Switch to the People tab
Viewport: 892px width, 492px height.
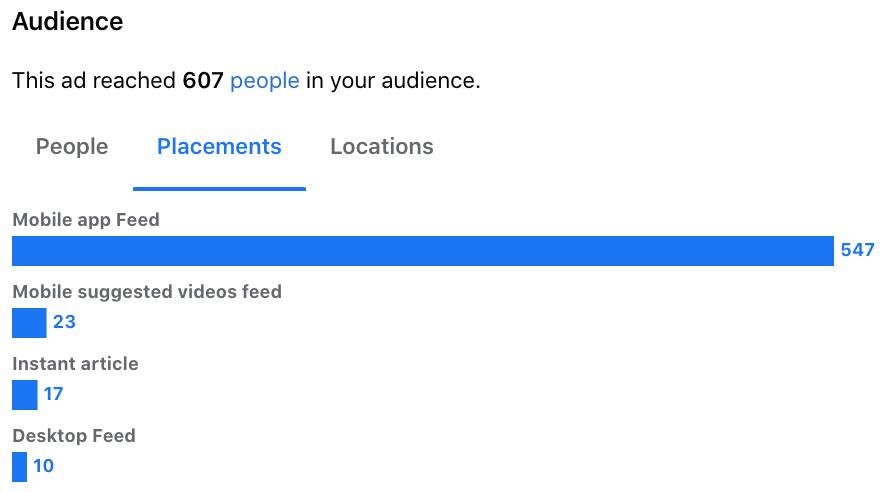point(72,147)
